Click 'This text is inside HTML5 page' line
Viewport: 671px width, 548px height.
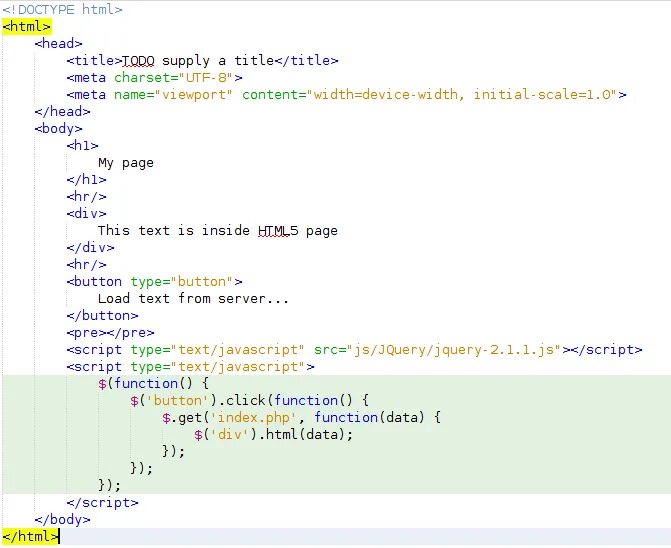pyautogui.click(x=218, y=231)
